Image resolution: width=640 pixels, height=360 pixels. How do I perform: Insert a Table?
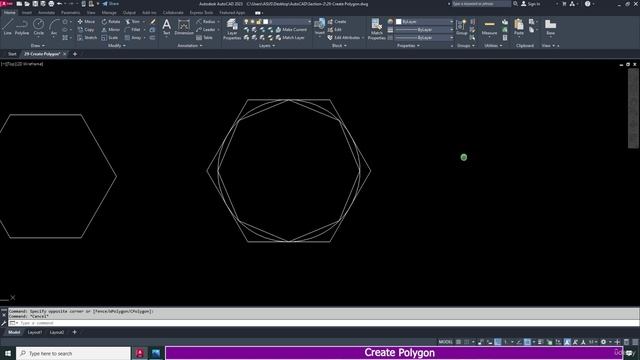pyautogui.click(x=204, y=38)
